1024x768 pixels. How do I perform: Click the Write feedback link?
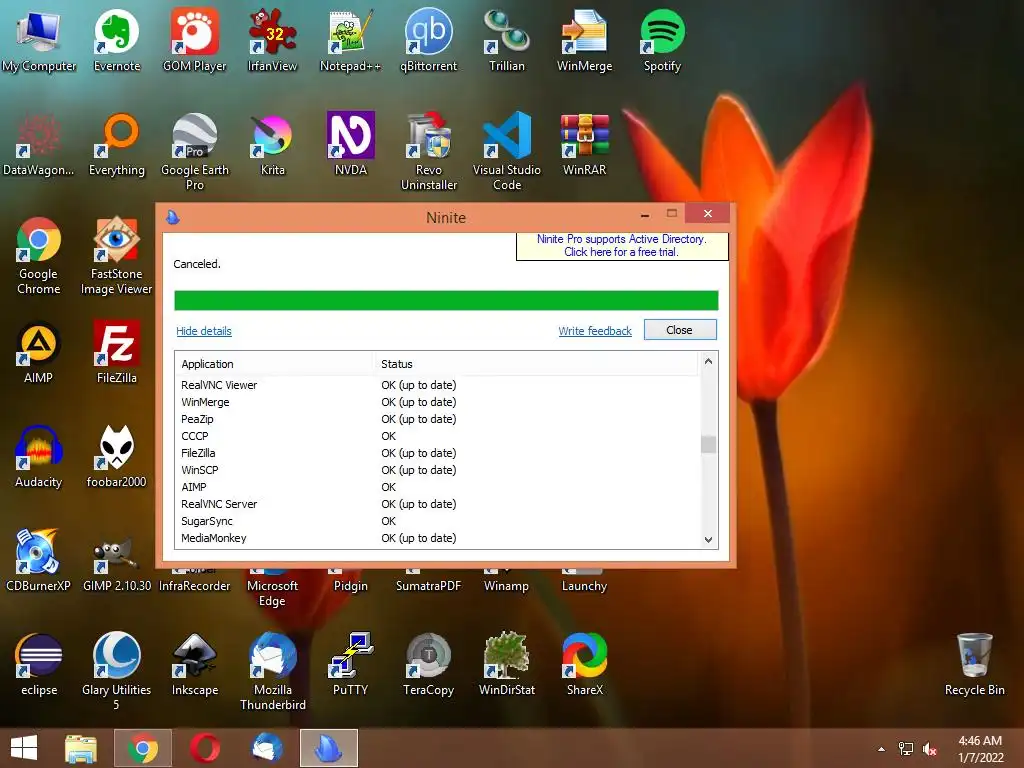coord(595,331)
